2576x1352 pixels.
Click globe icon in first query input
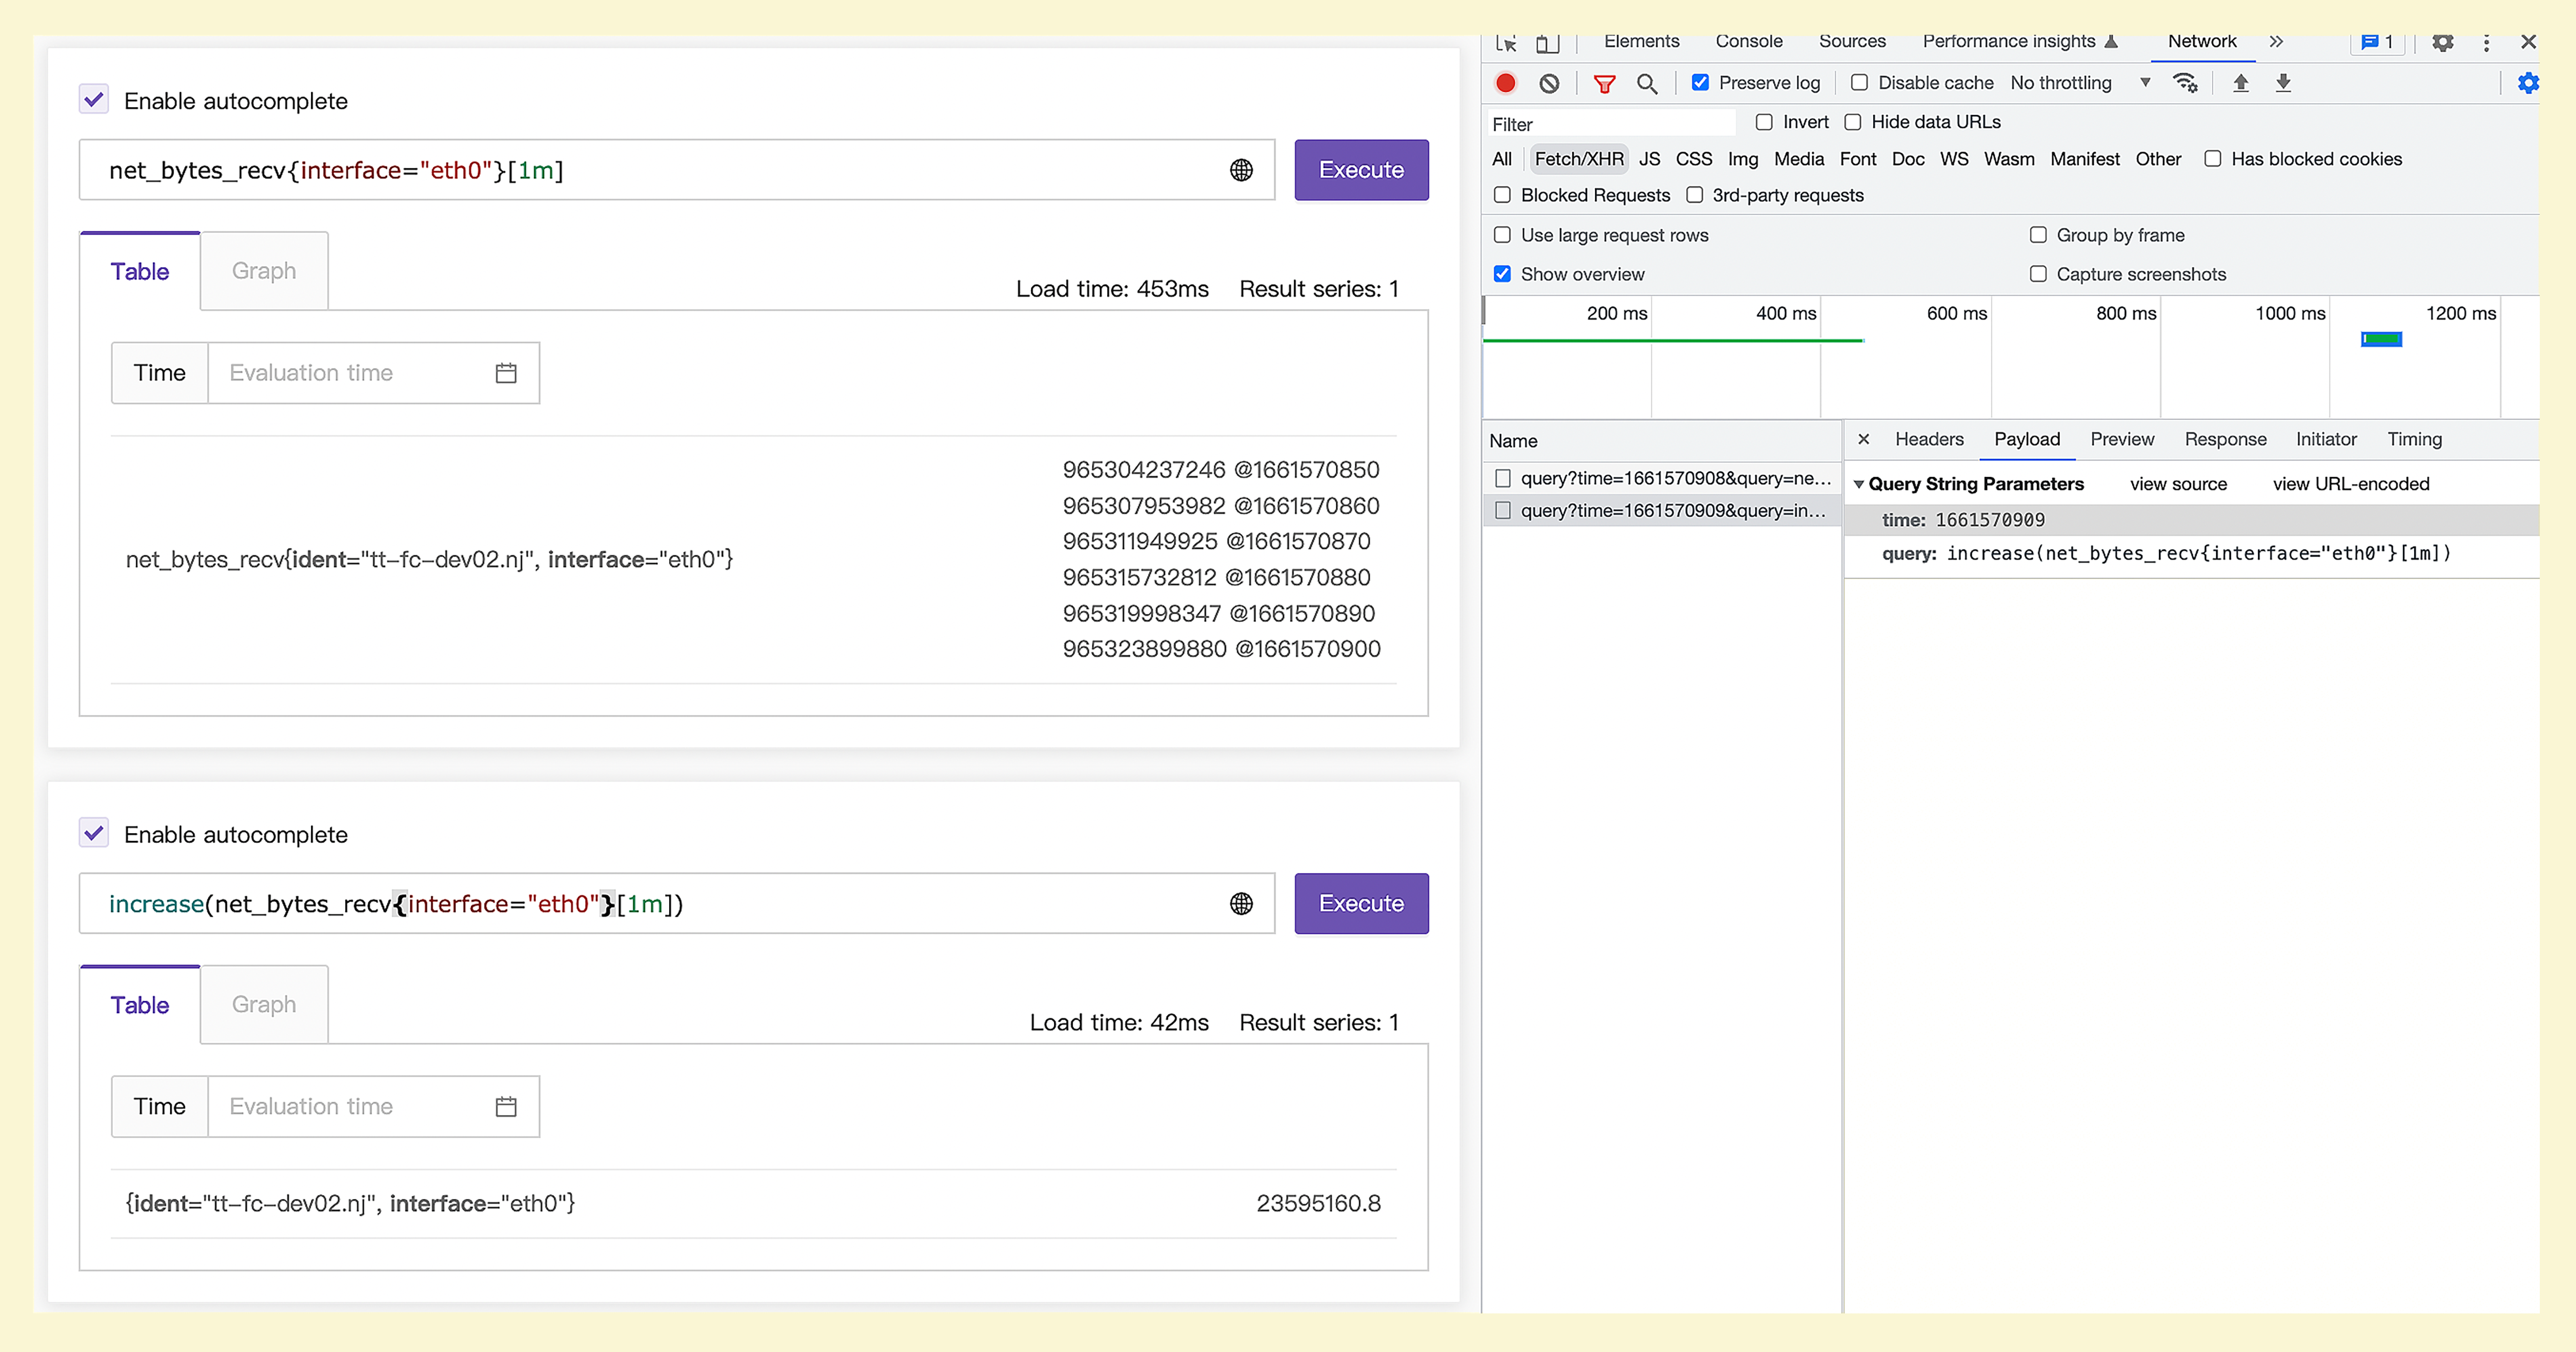coord(1241,170)
